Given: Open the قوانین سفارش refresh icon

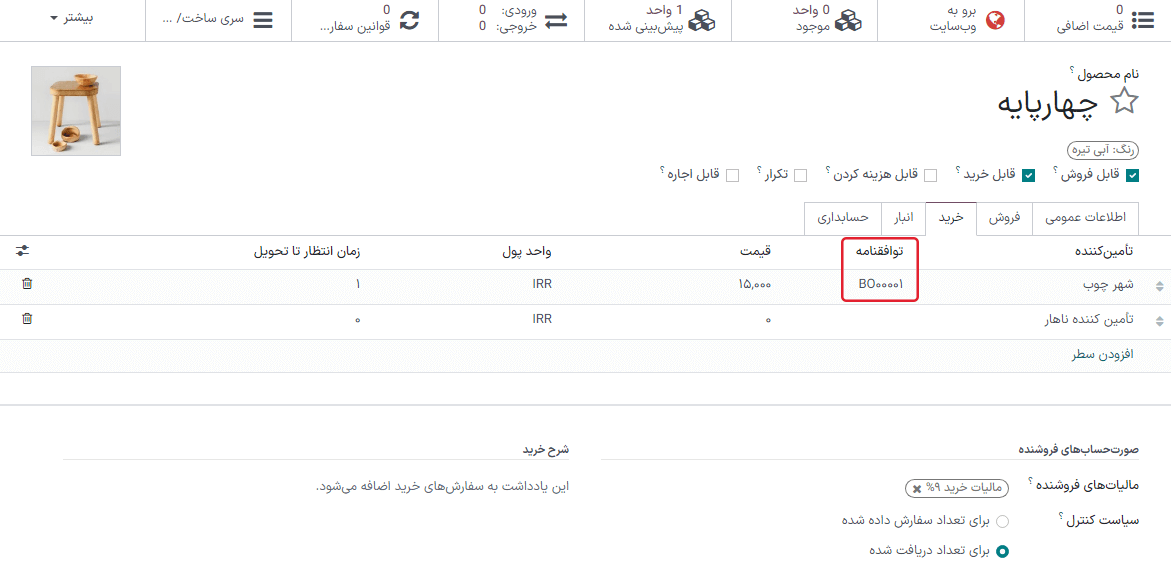Looking at the screenshot, I should click(x=410, y=20).
